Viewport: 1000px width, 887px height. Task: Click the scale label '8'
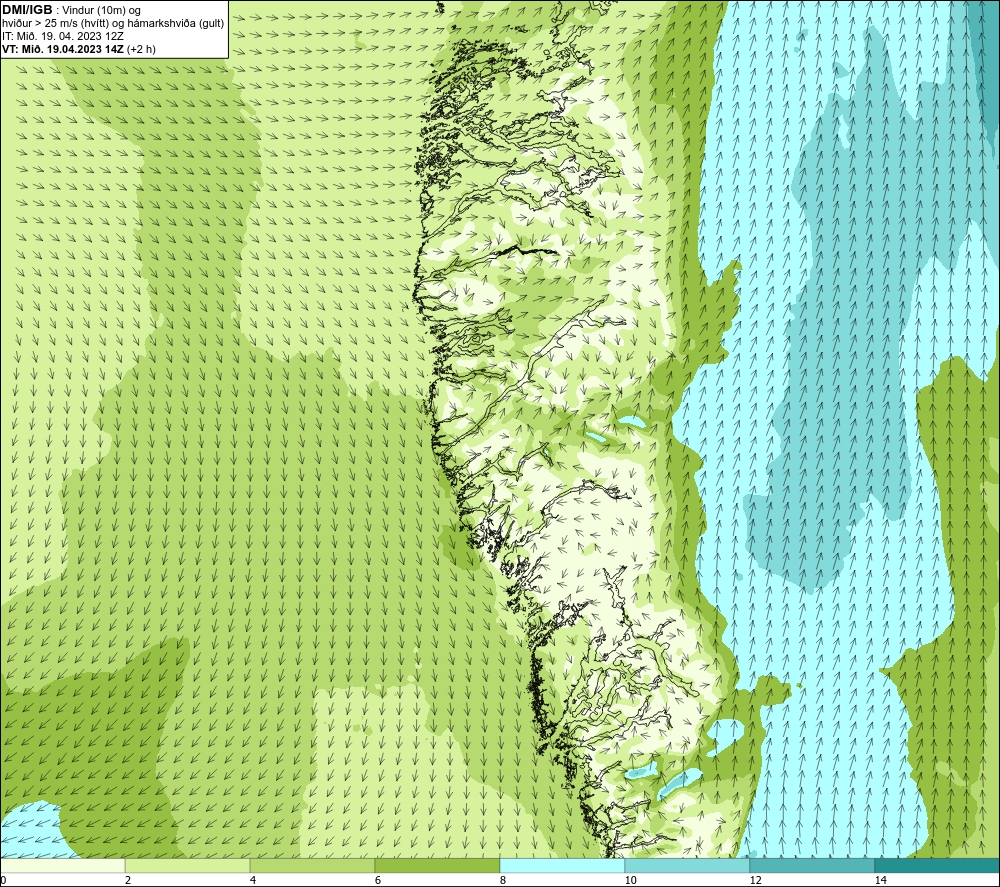coord(503,880)
